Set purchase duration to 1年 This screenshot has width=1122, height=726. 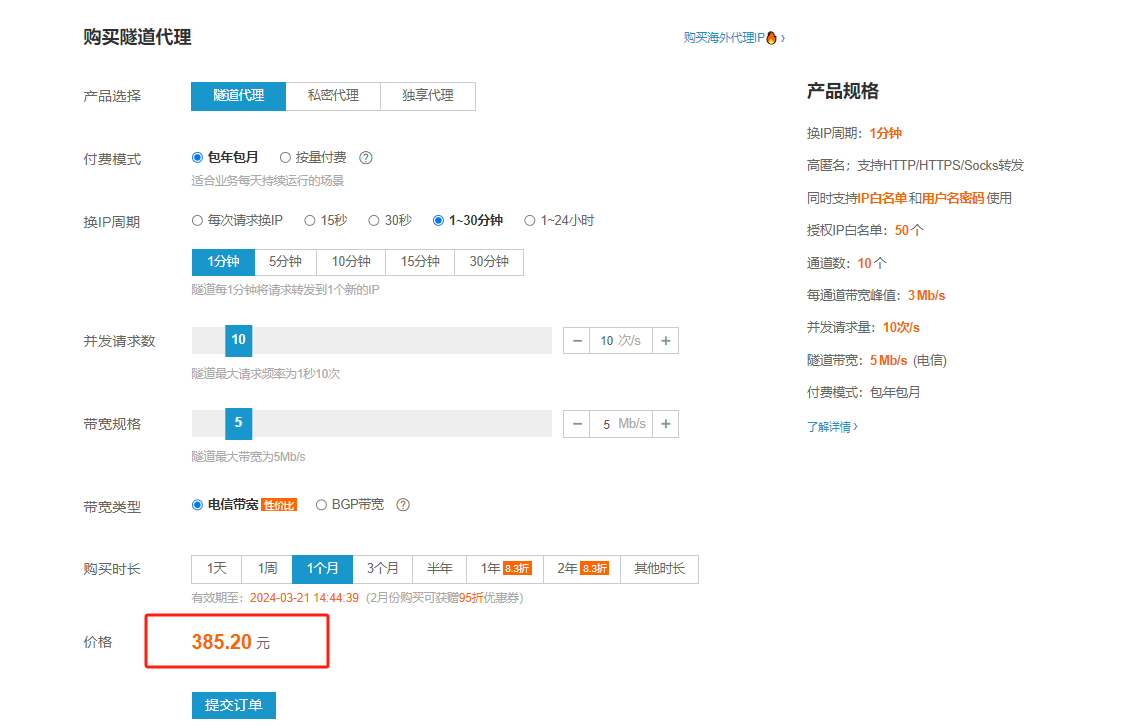tap(505, 569)
